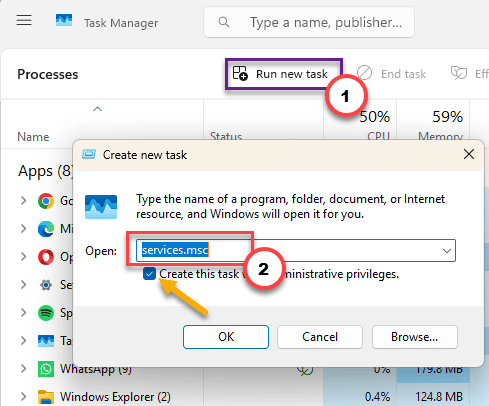Expand the Task Manager process group

pos(24,341)
